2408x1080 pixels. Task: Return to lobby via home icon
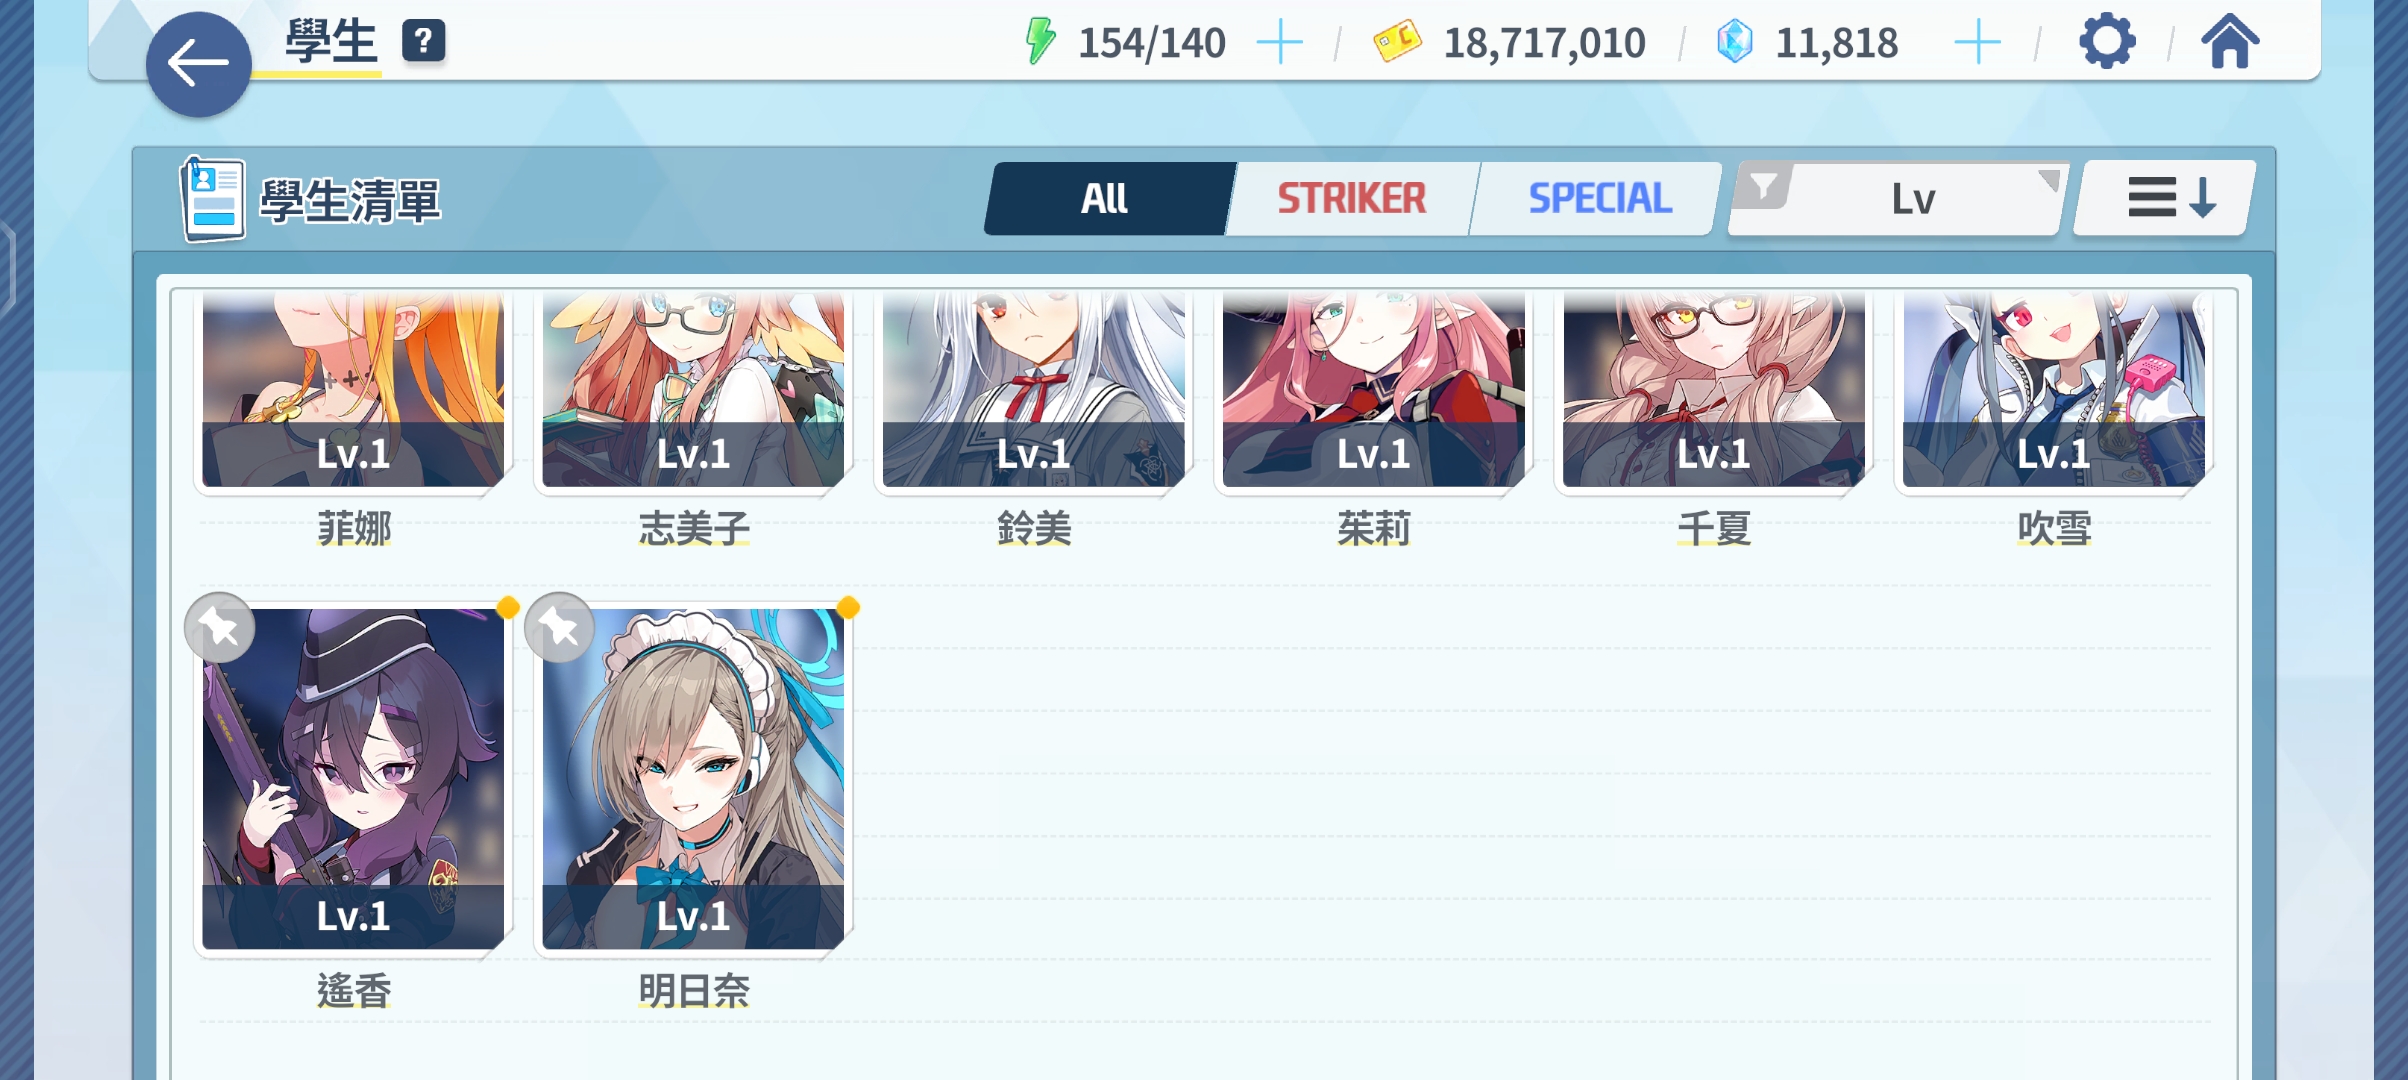(2230, 42)
